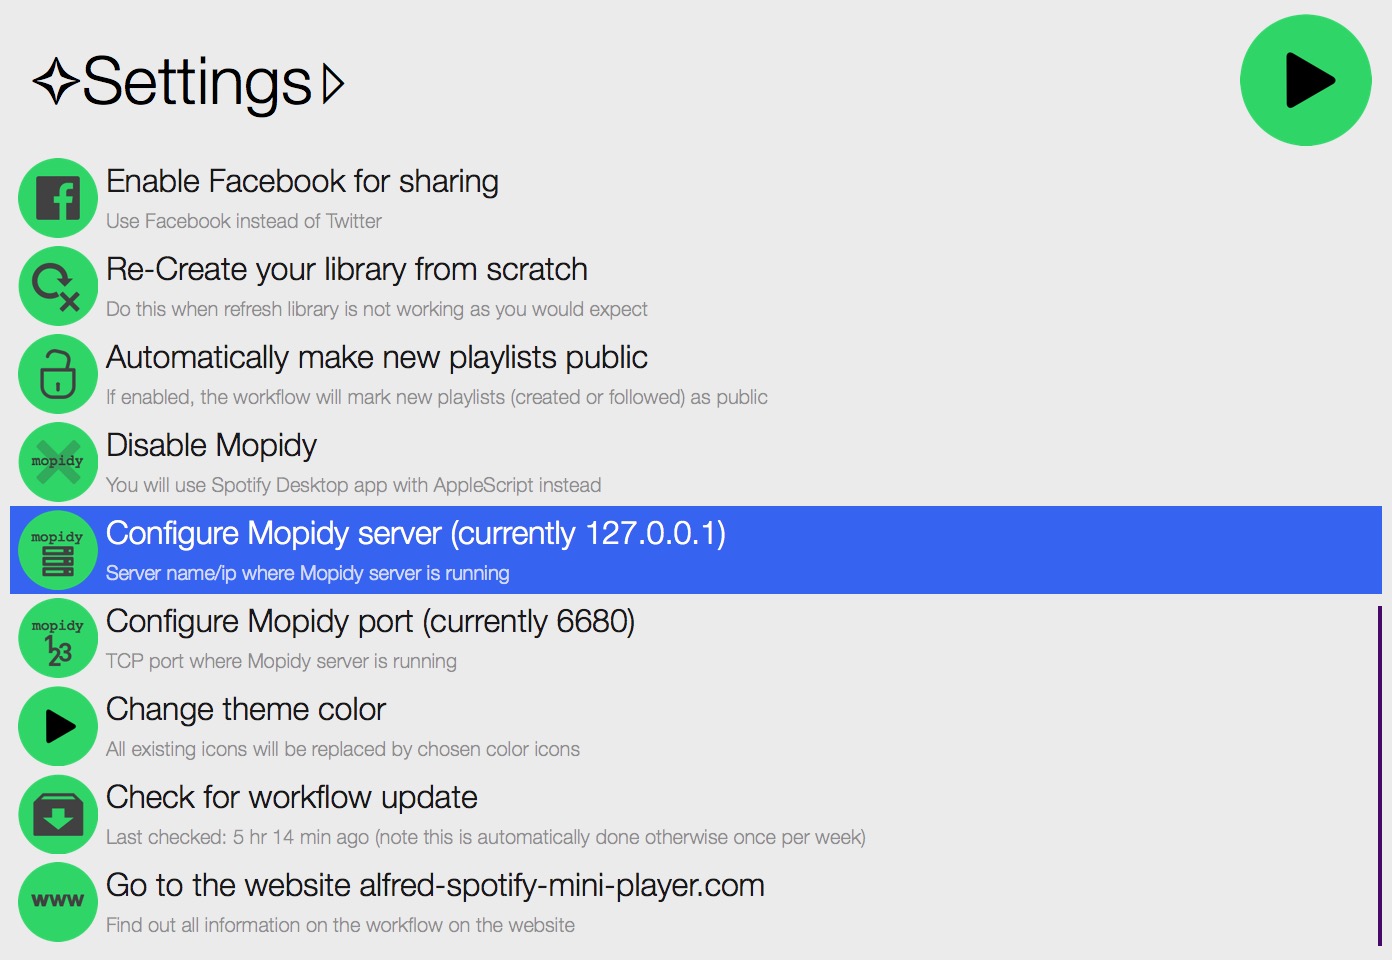Toggle automatically make new playlists public
This screenshot has height=960, width=1392.
pos(696,374)
